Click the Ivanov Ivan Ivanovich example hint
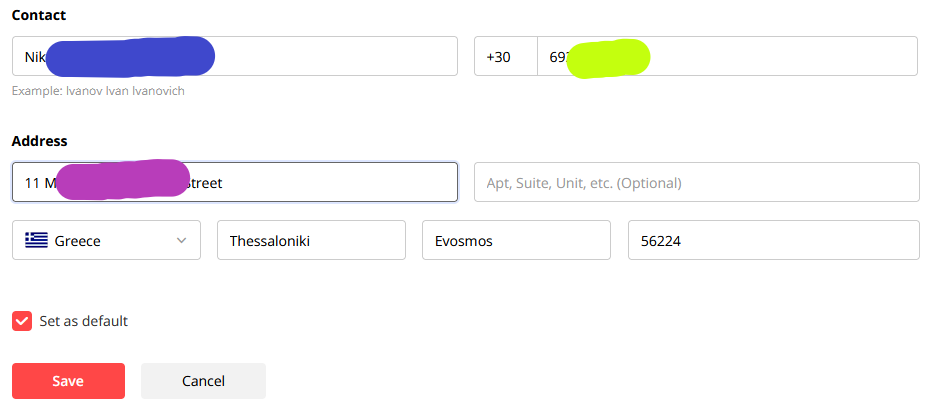925x408 pixels. coord(98,91)
